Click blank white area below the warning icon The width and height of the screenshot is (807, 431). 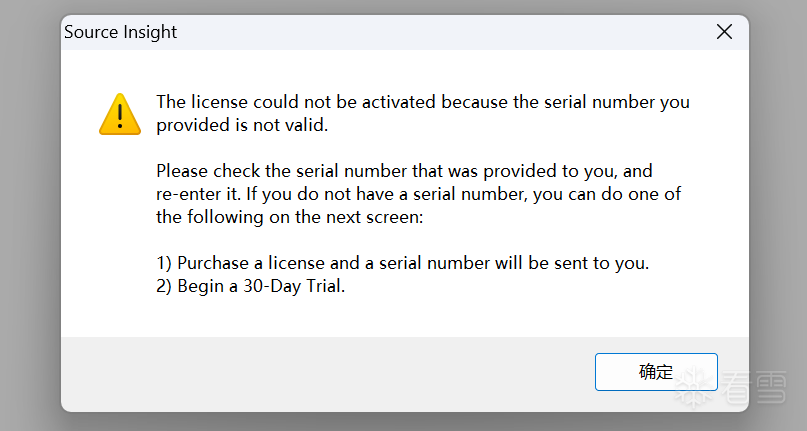click(x=120, y=230)
